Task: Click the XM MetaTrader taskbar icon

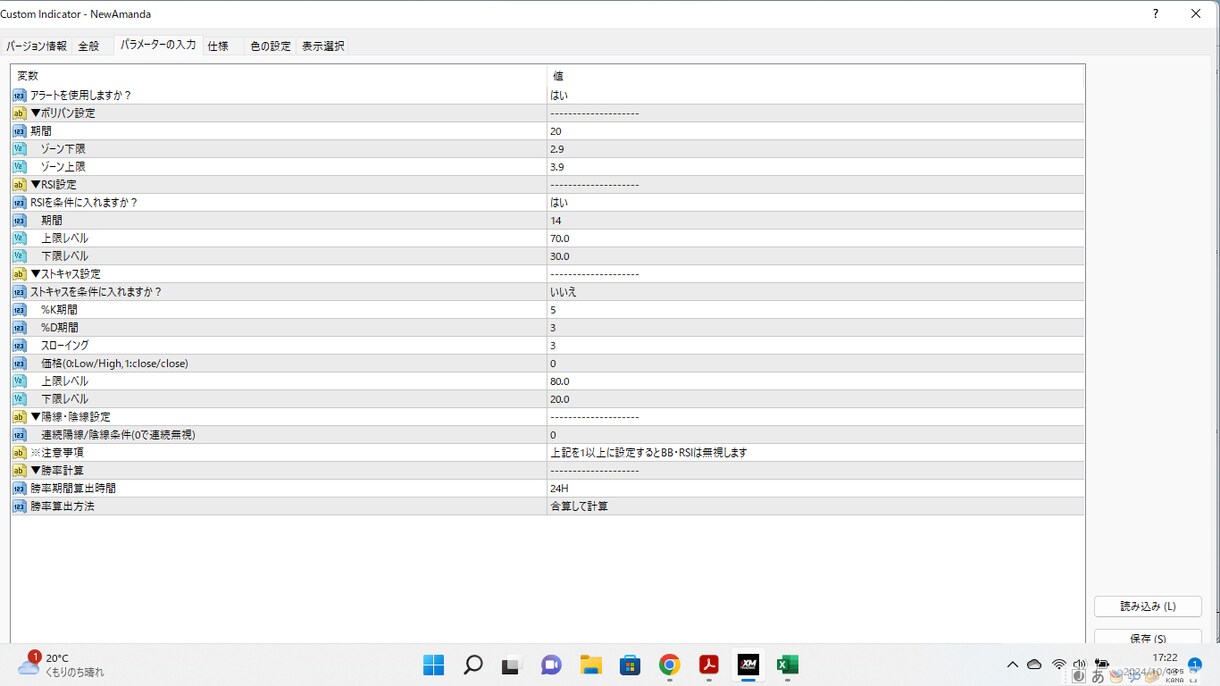Action: [748, 665]
